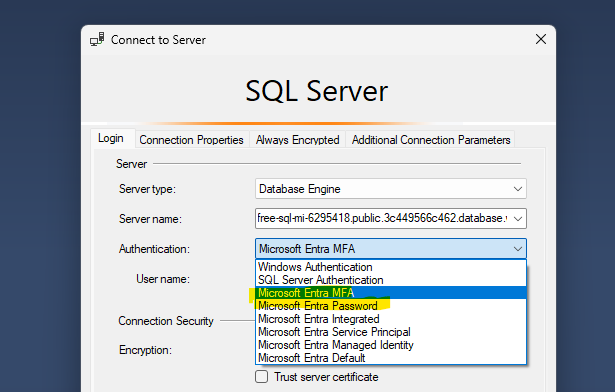Select Microsoft Entra Default option
This screenshot has height=392, width=615.
tap(391, 358)
